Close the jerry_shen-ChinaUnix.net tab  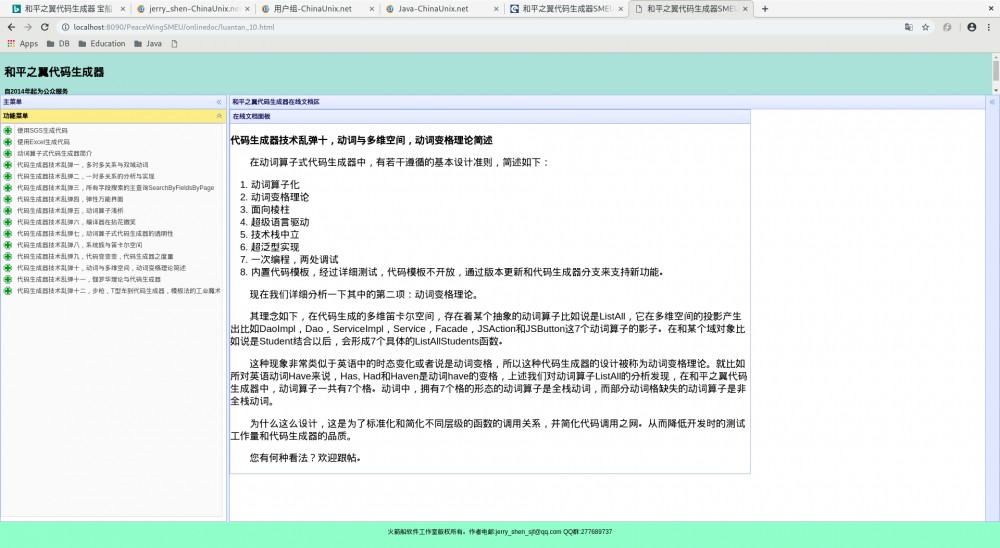(x=247, y=9)
